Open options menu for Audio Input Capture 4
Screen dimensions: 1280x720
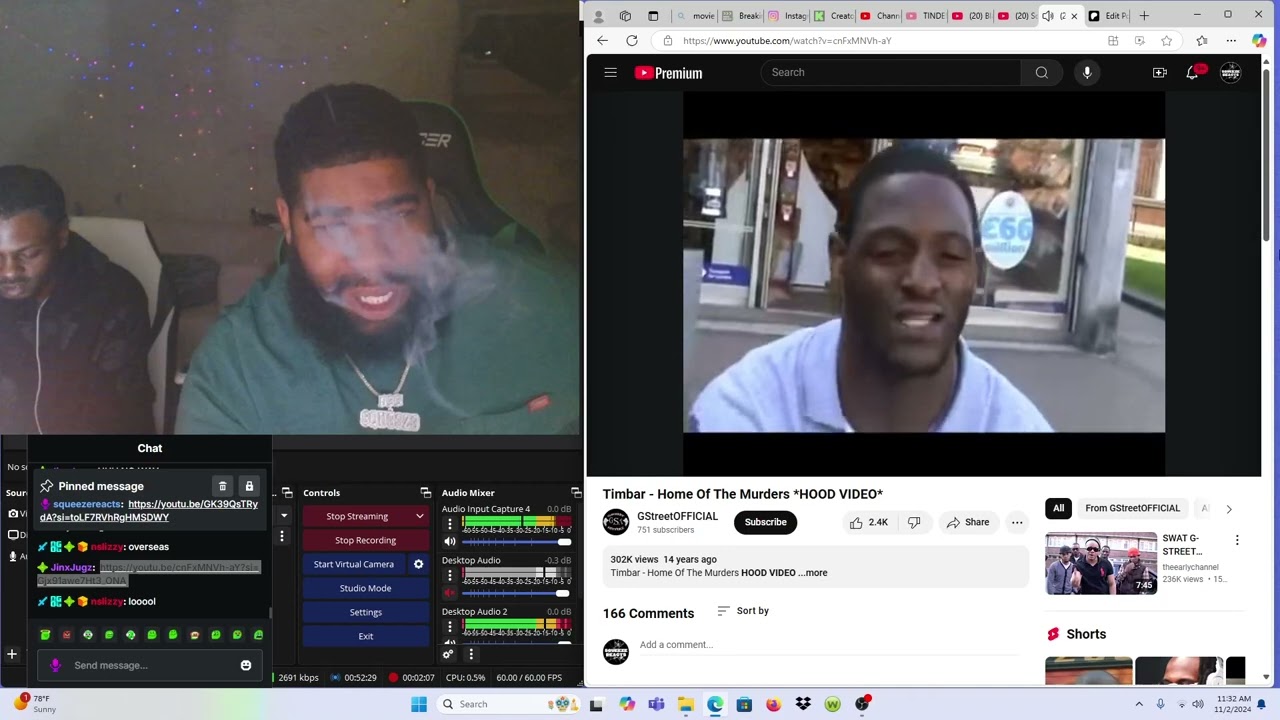coord(450,524)
